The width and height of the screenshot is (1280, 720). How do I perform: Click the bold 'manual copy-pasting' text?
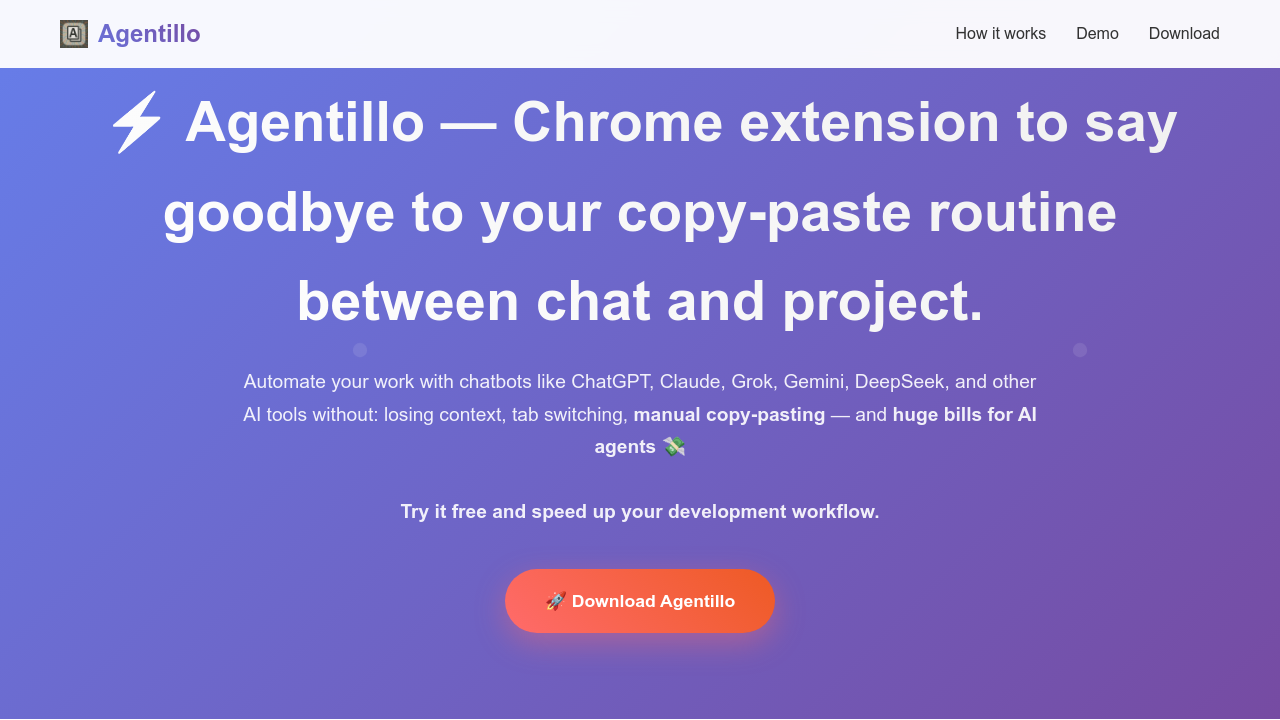[x=729, y=414]
